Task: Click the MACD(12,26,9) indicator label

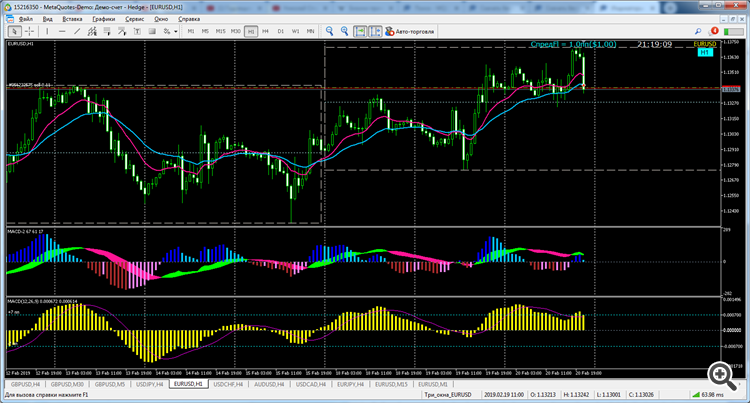Action: coord(42,301)
